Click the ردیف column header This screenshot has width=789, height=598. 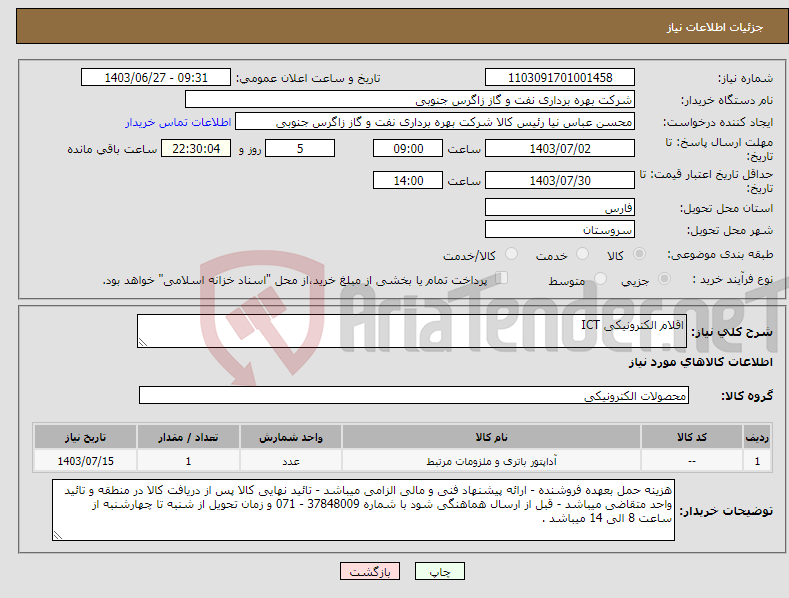tap(757, 437)
